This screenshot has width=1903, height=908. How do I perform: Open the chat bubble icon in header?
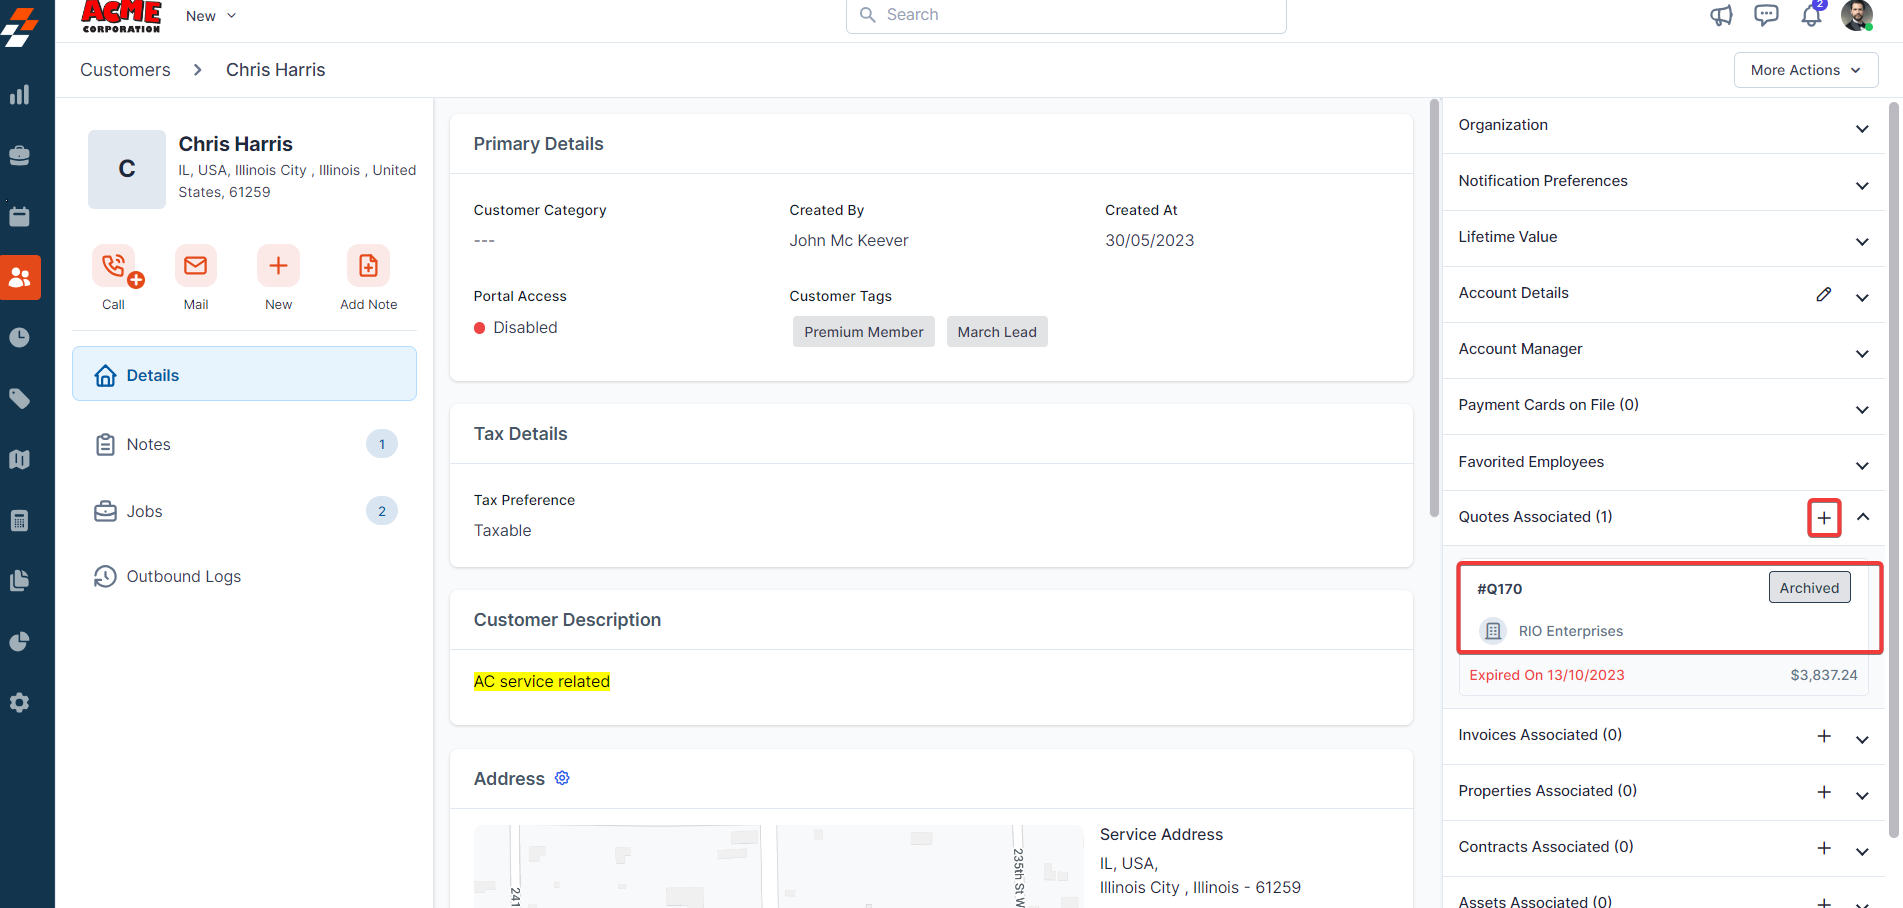(x=1767, y=15)
